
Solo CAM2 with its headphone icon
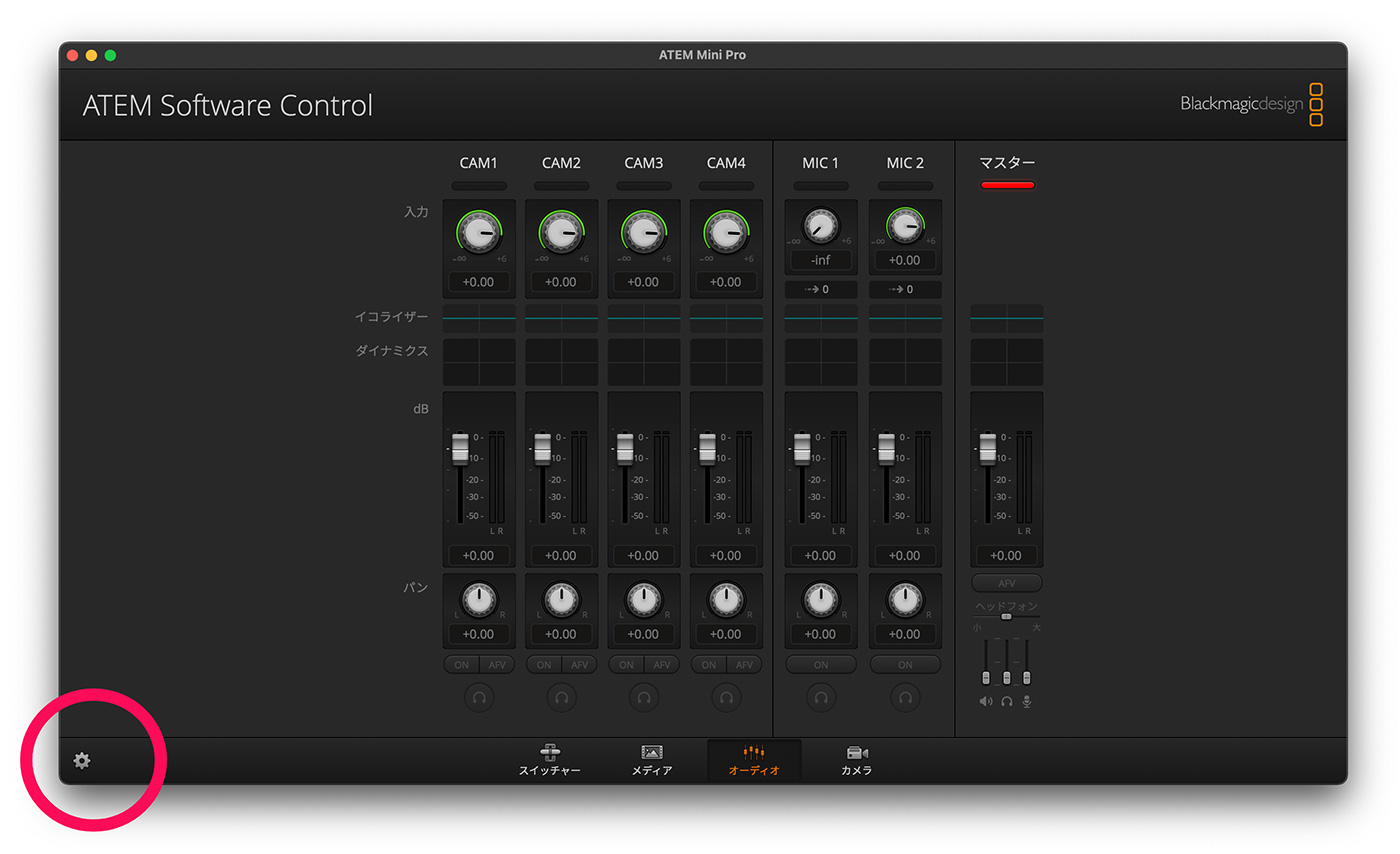[561, 697]
